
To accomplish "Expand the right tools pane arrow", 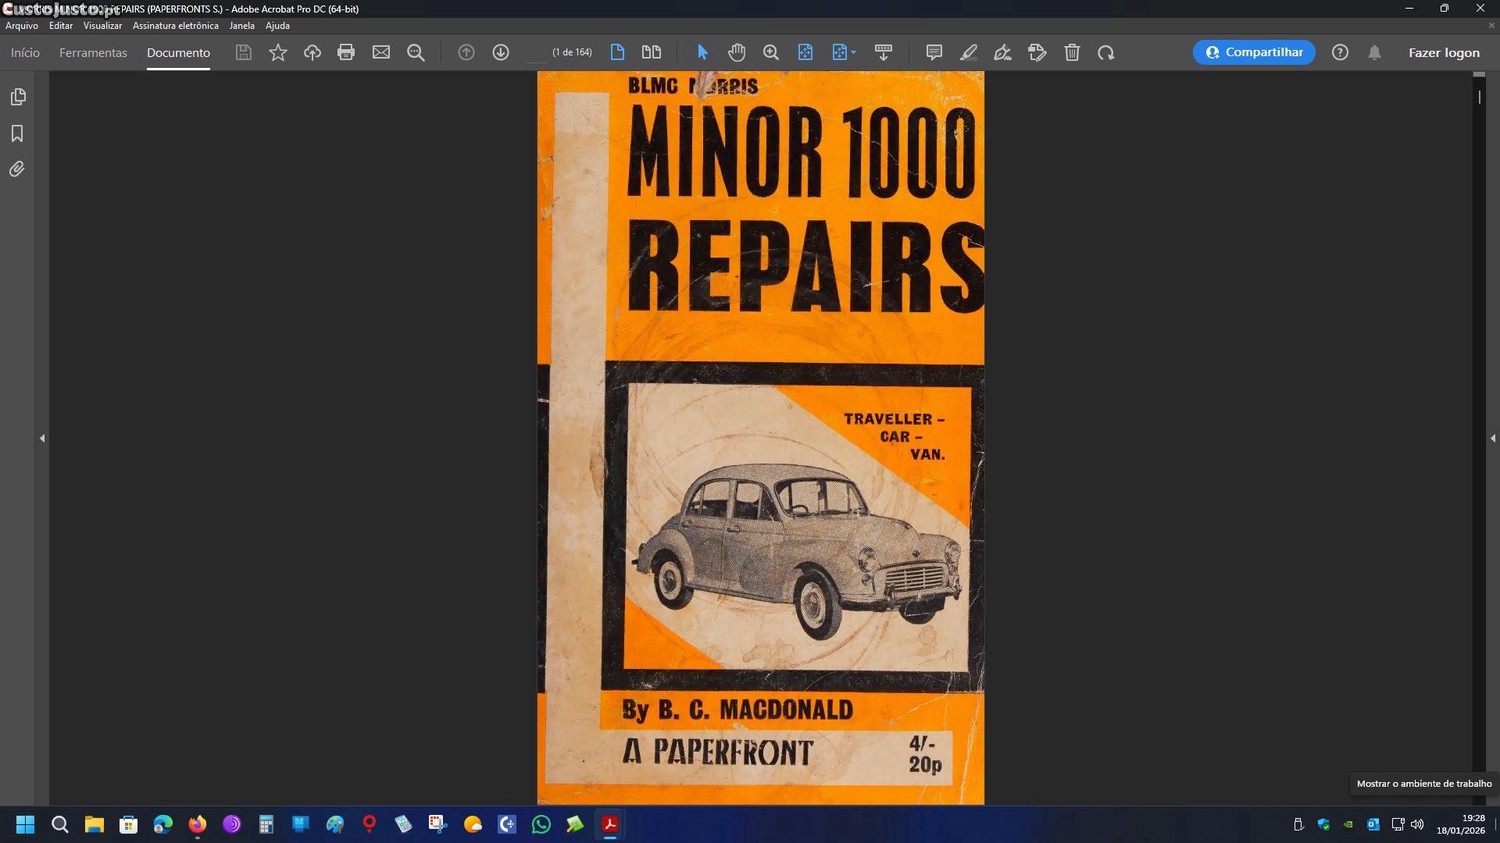I will click(x=1492, y=438).
